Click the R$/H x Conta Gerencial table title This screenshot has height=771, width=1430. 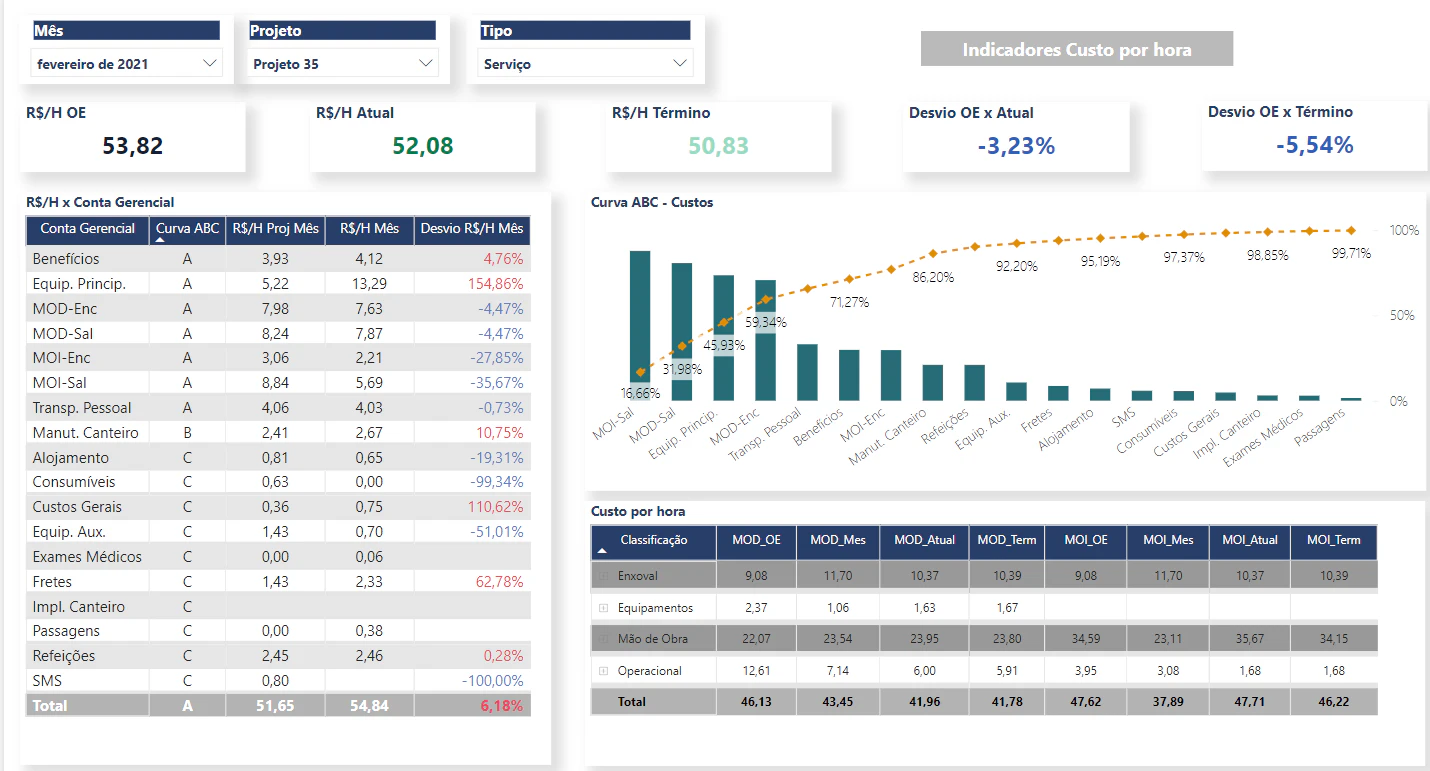point(100,202)
